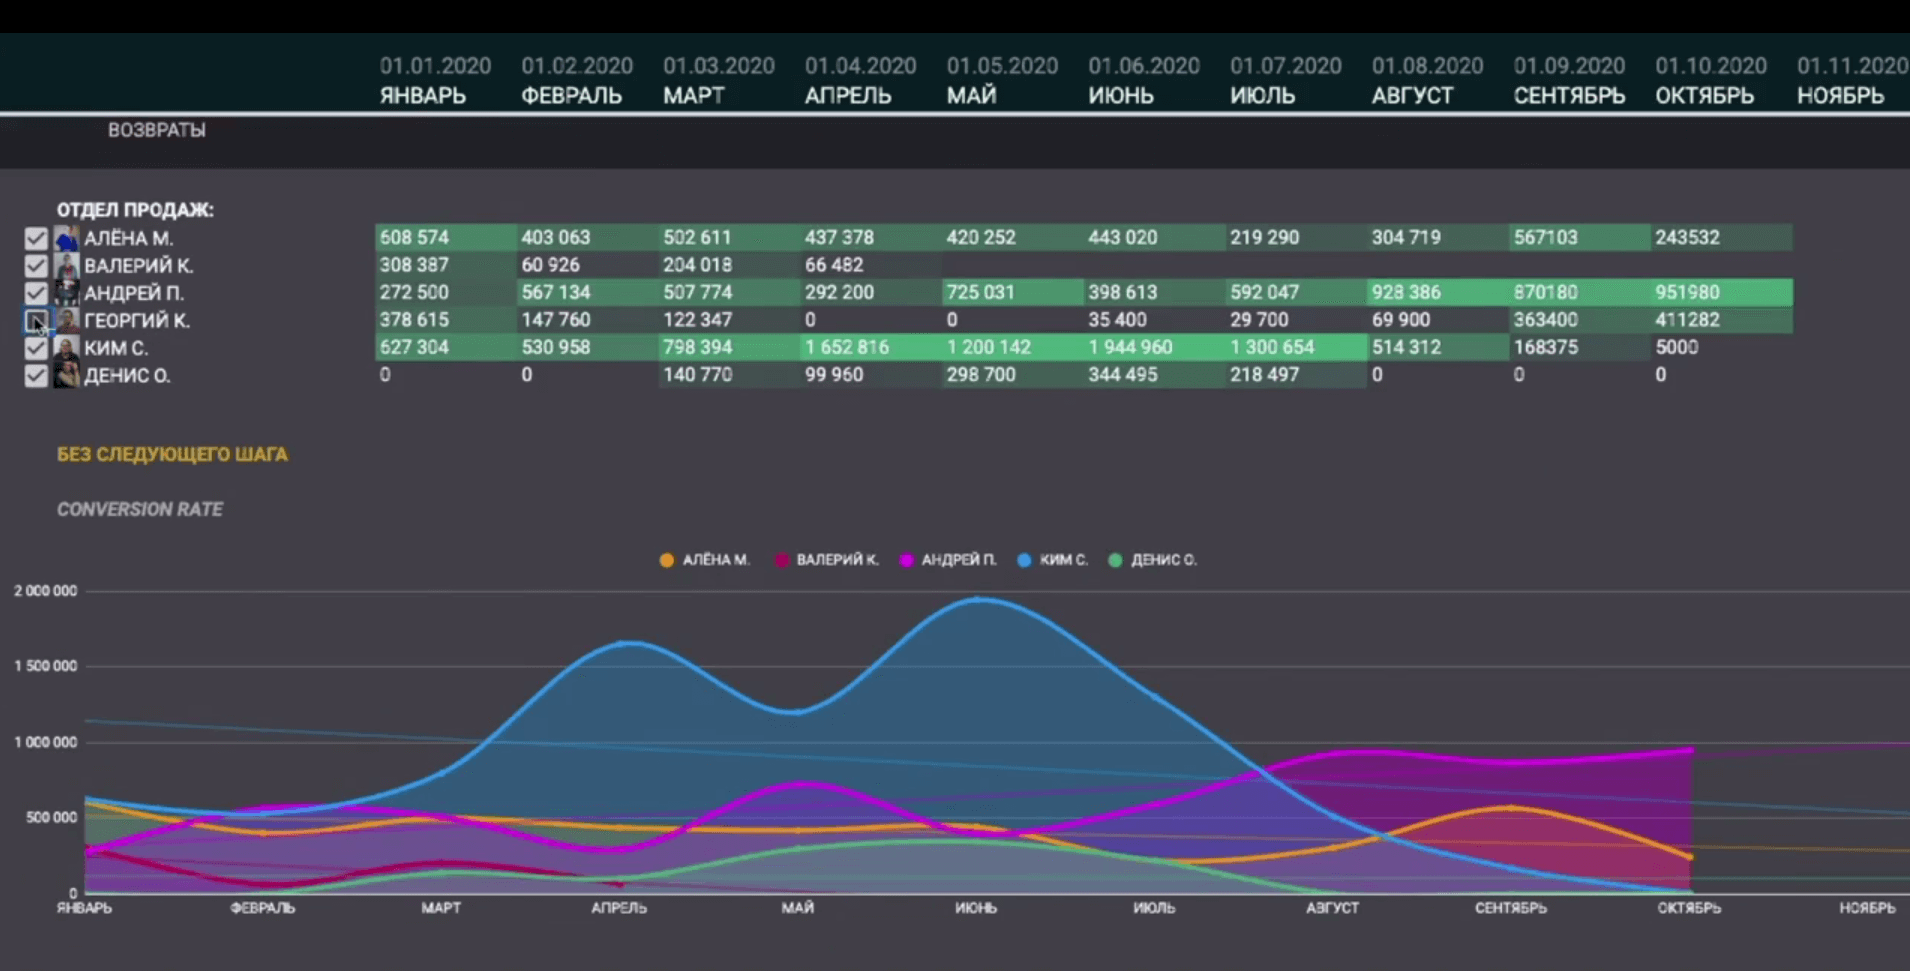Click Георгий К. avatar photo
Screen dimensions: 1910x971
[66, 320]
